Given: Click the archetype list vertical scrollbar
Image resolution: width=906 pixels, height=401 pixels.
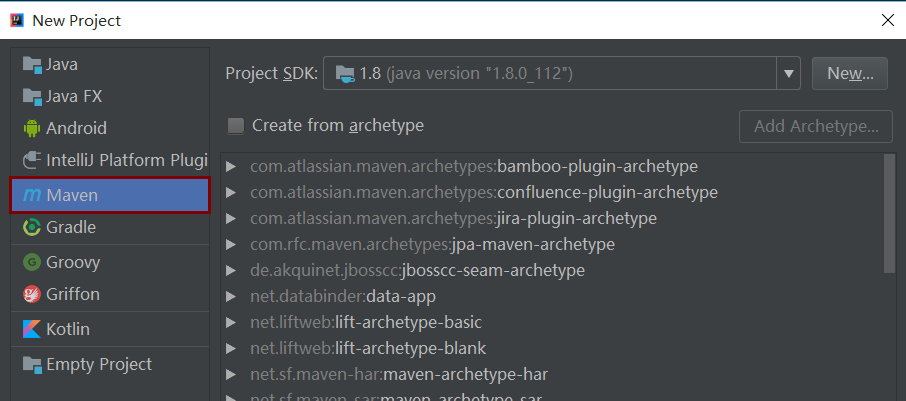Looking at the screenshot, I should click(x=890, y=213).
